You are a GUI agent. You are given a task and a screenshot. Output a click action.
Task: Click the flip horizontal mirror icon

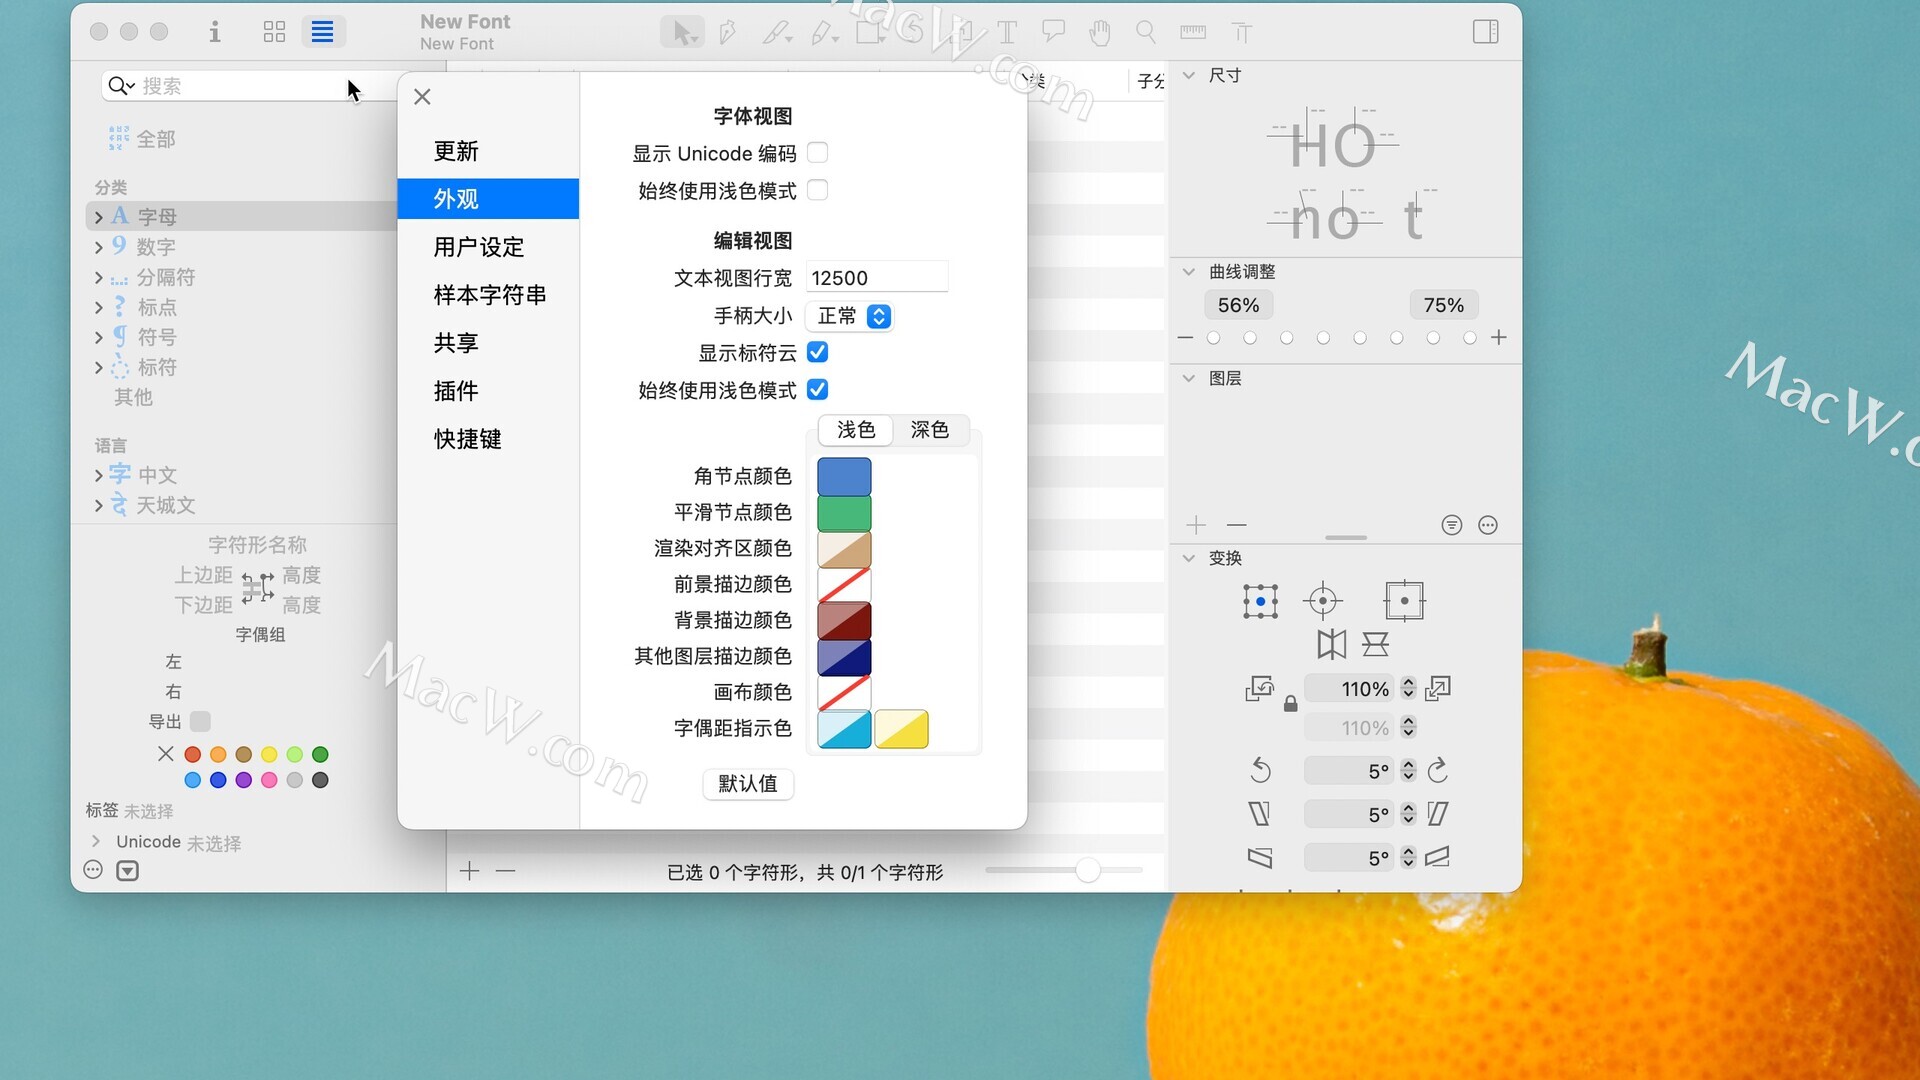[1331, 644]
